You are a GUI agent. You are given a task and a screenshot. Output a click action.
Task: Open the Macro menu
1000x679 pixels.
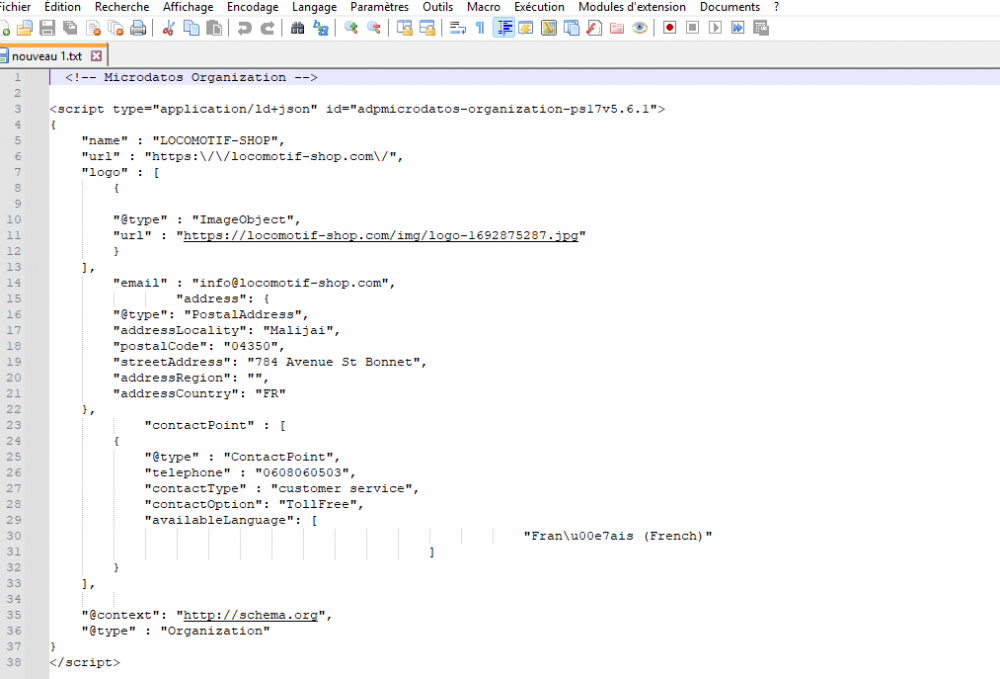tap(483, 7)
